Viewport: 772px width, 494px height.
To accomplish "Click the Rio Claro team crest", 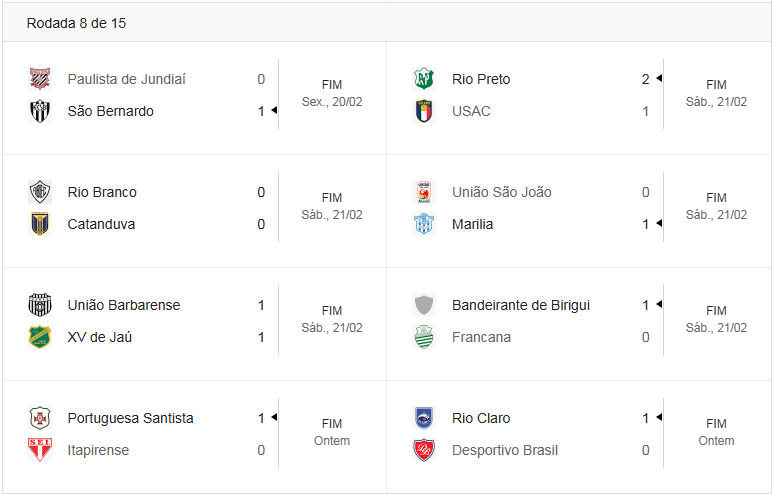I will tap(424, 418).
